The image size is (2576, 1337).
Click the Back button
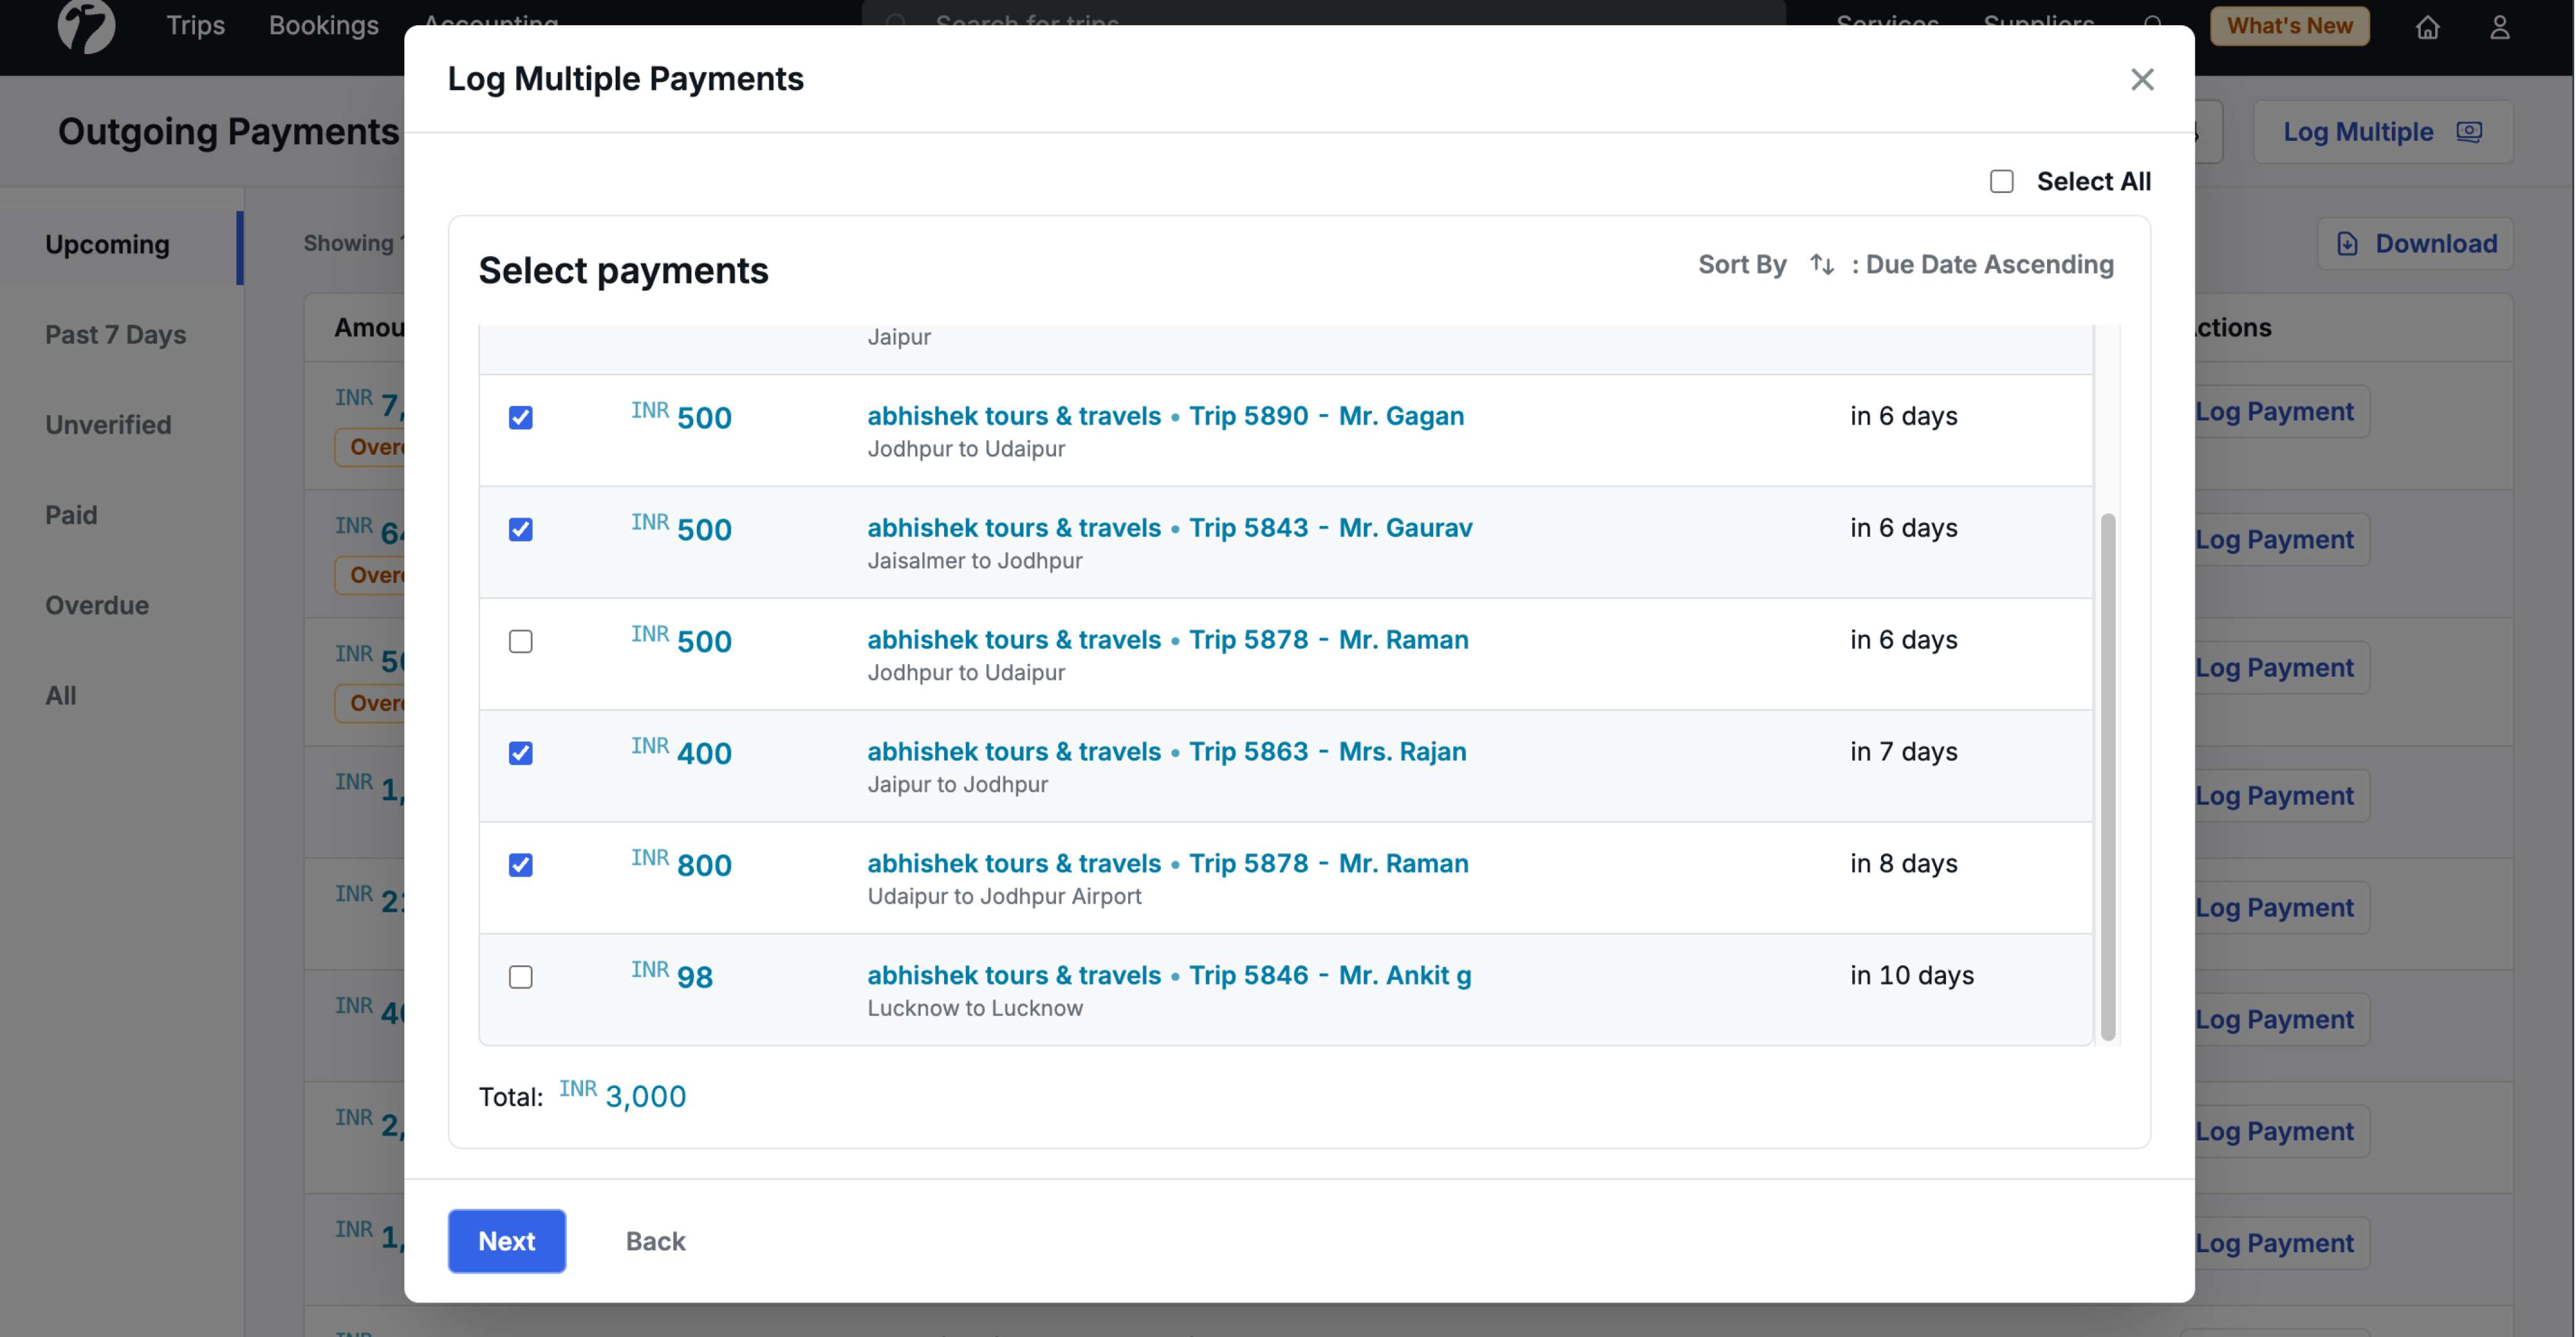click(x=655, y=1240)
